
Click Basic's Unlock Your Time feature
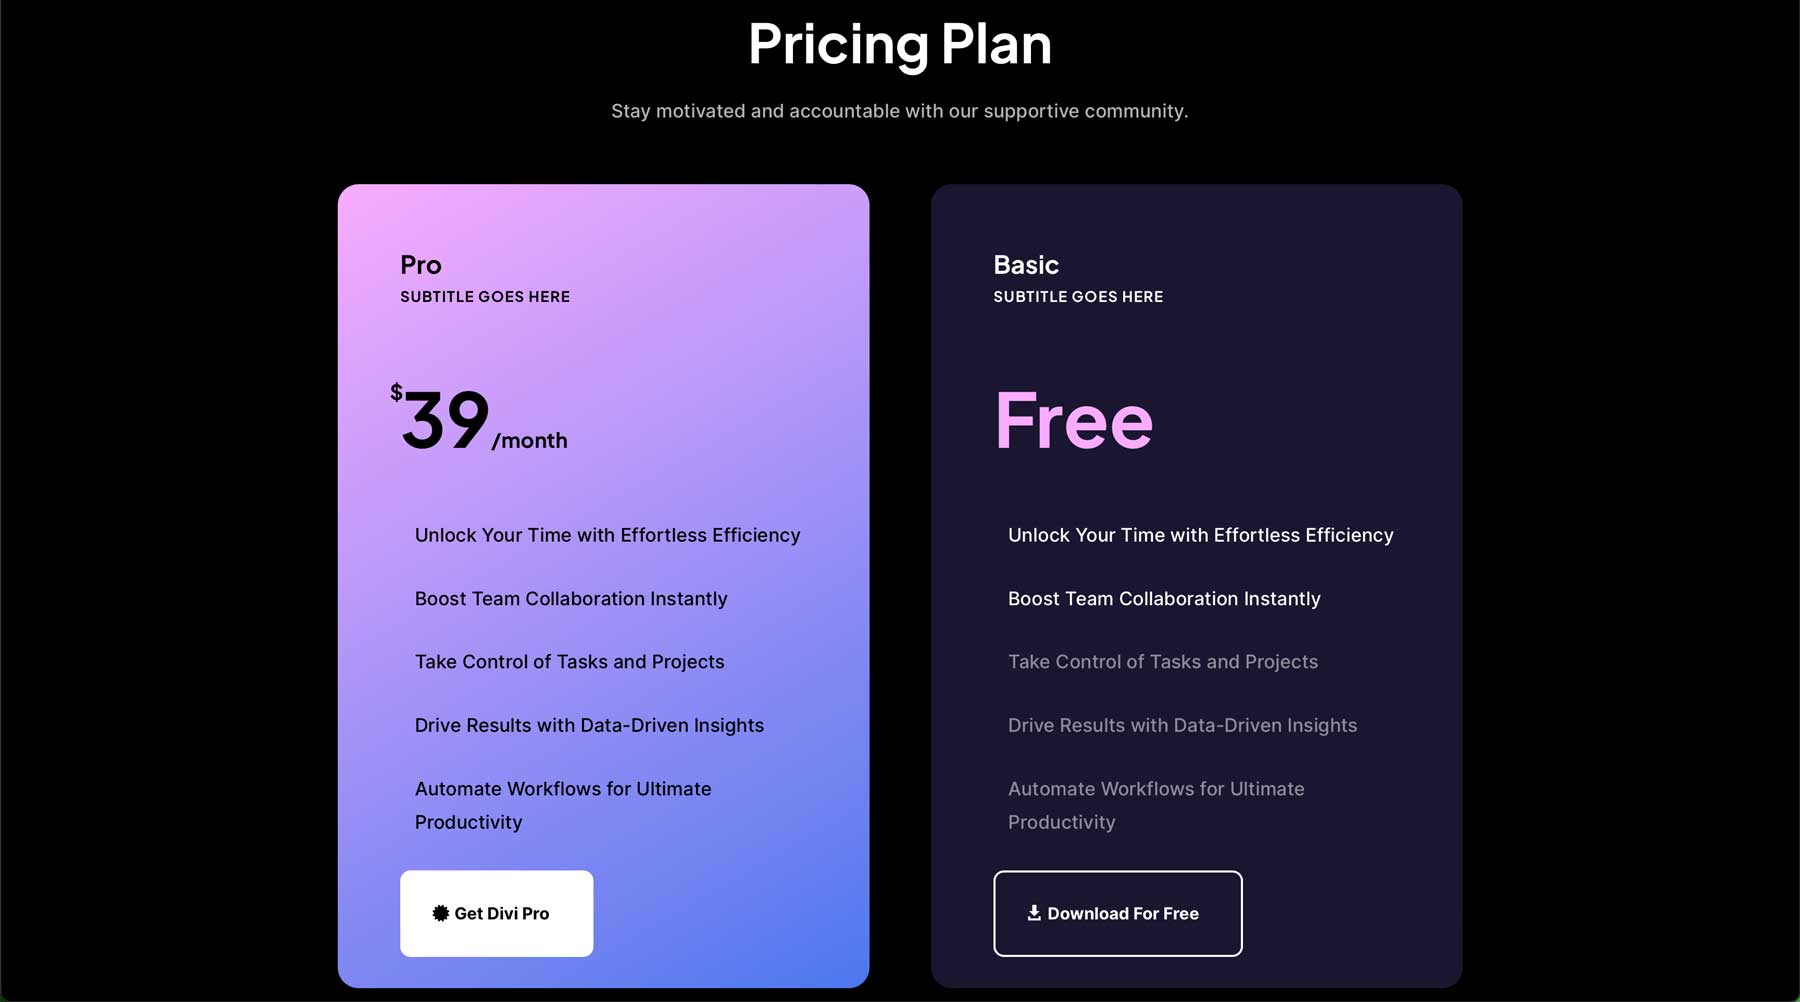[1200, 535]
